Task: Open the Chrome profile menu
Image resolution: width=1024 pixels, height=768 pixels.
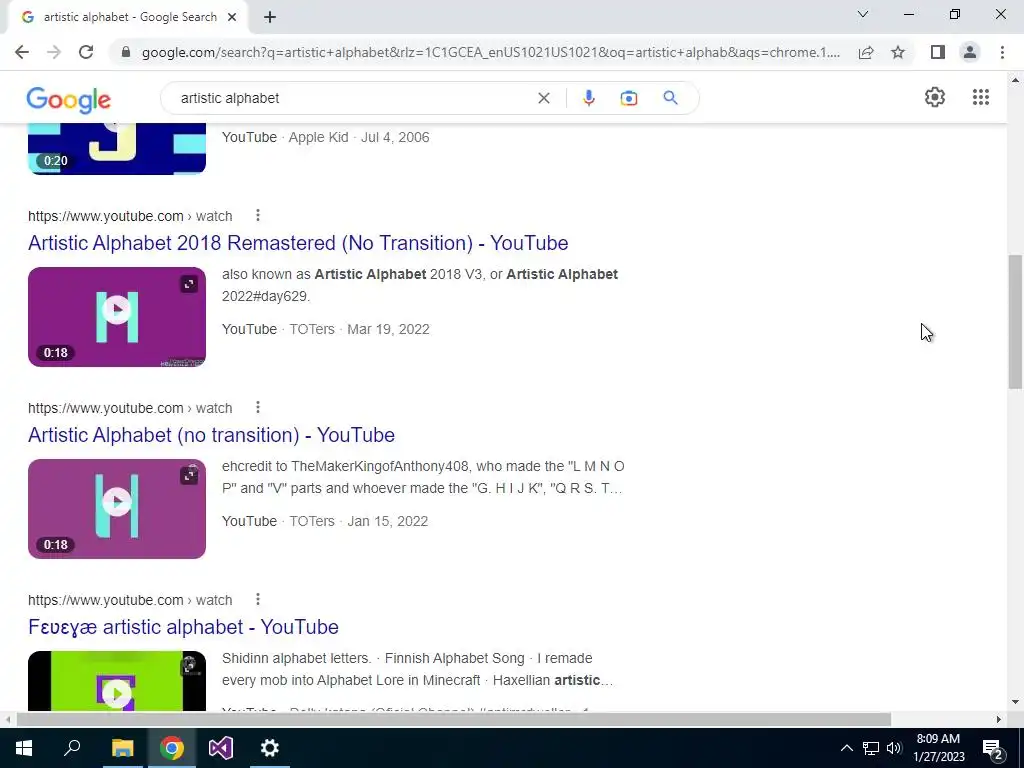Action: (970, 52)
